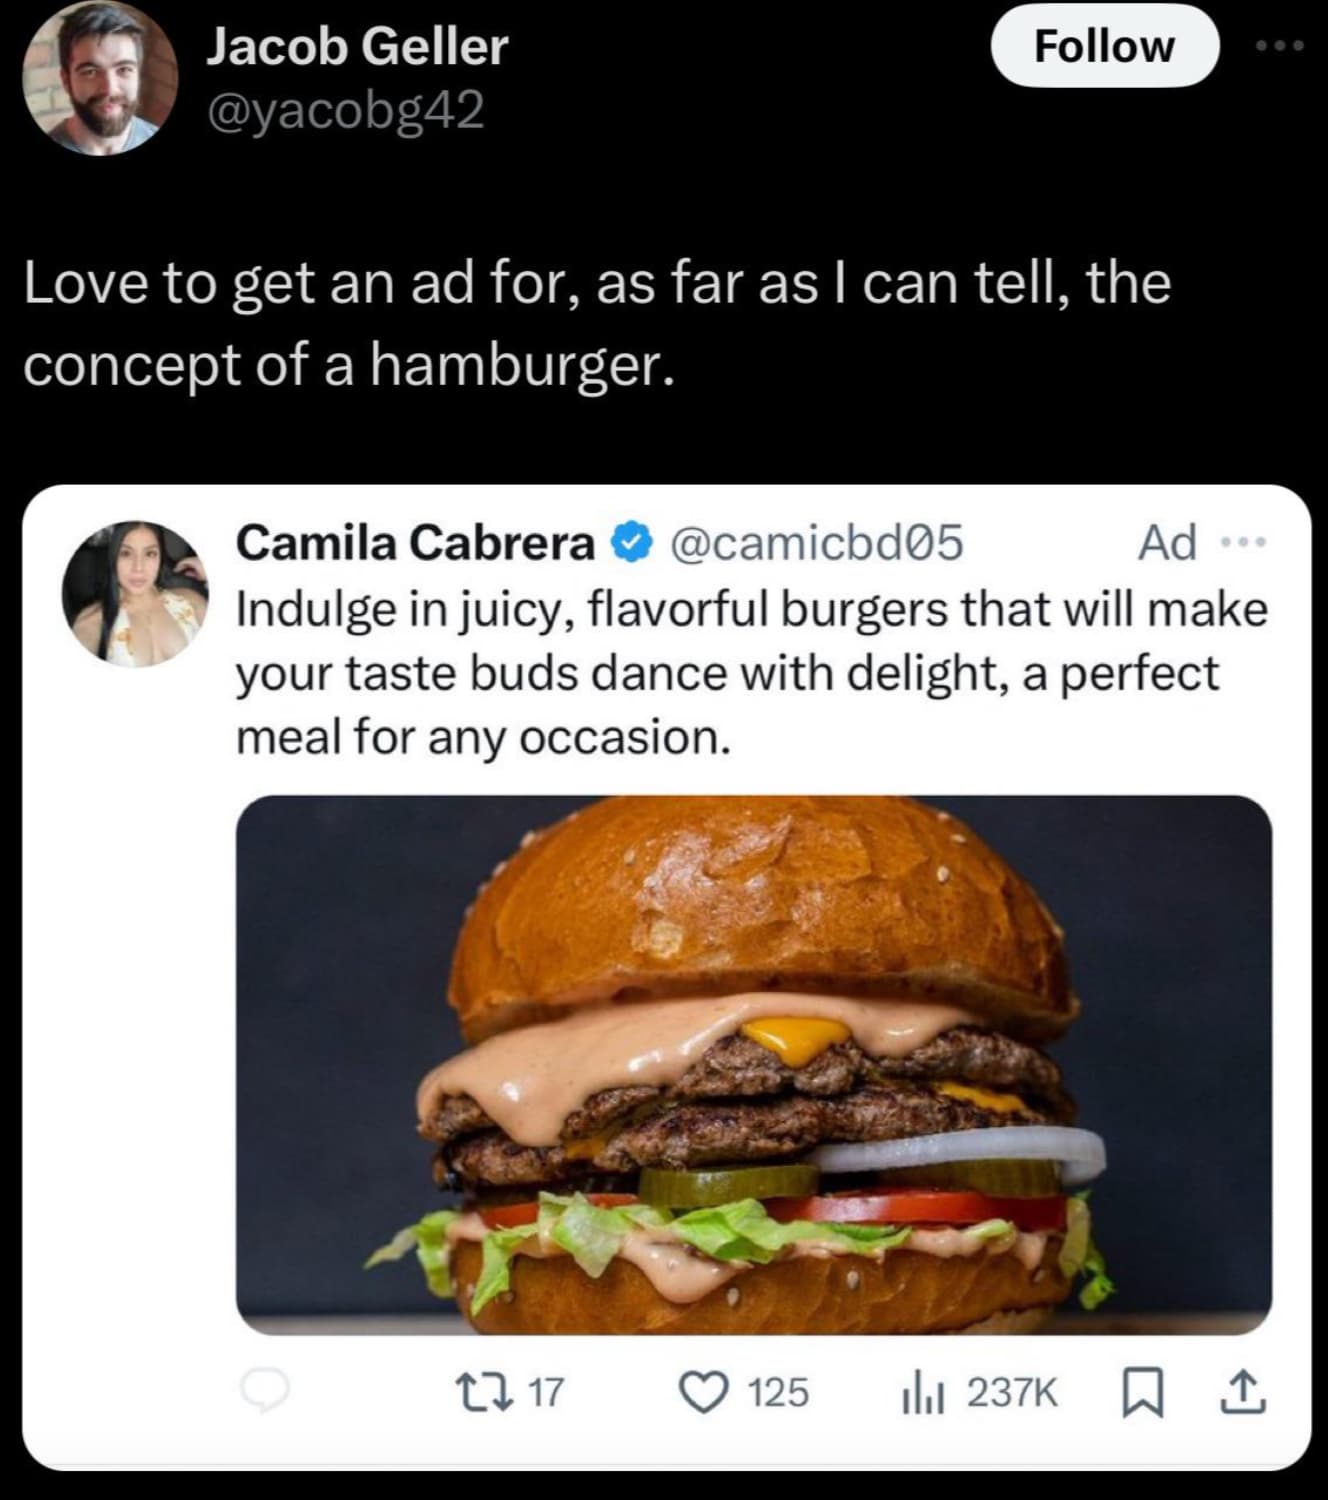The image size is (1328, 1500).
Task: Open Jacob Geller's profile picture
Action: tap(99, 78)
